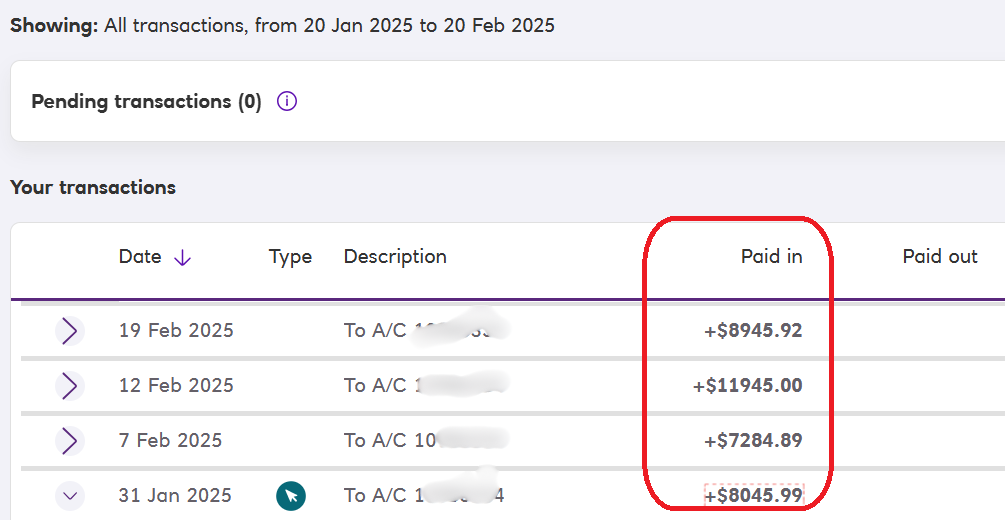This screenshot has width=1005, height=520.
Task: Click the 12 Feb 2025 date cell
Action: (x=176, y=386)
